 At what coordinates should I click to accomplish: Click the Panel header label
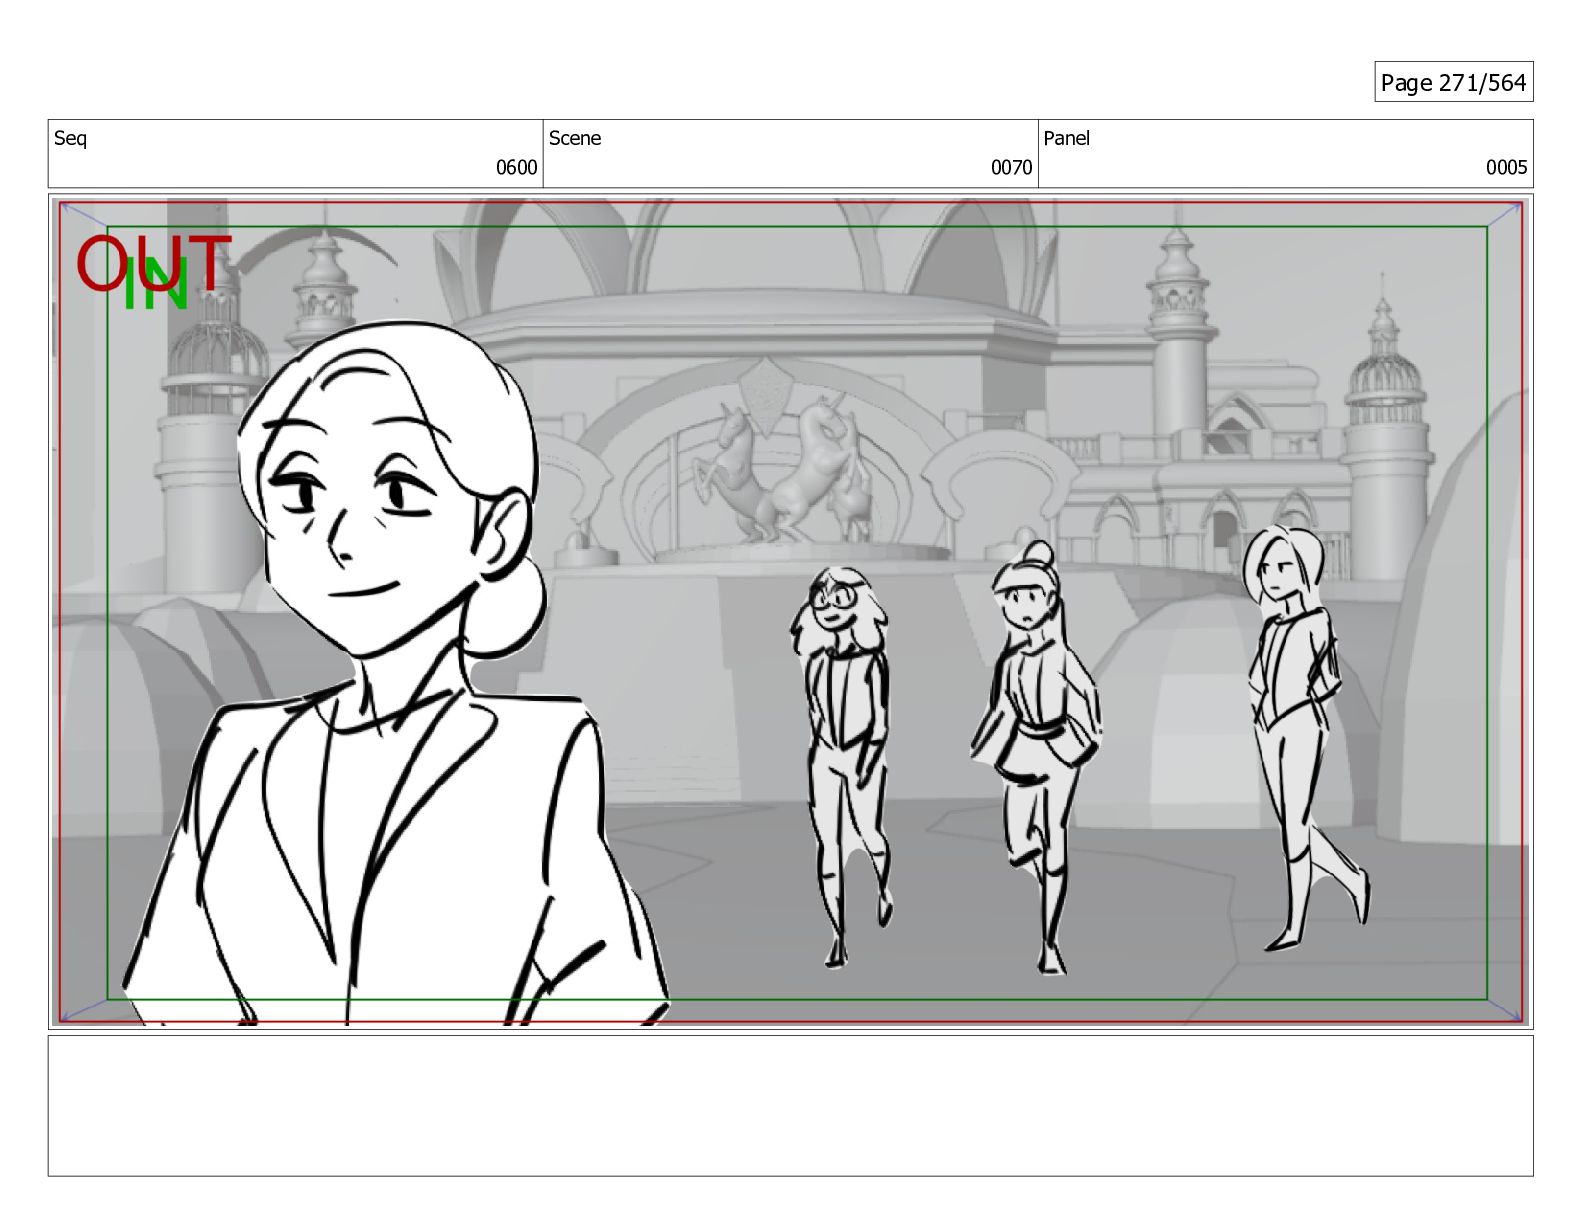pos(1066,139)
